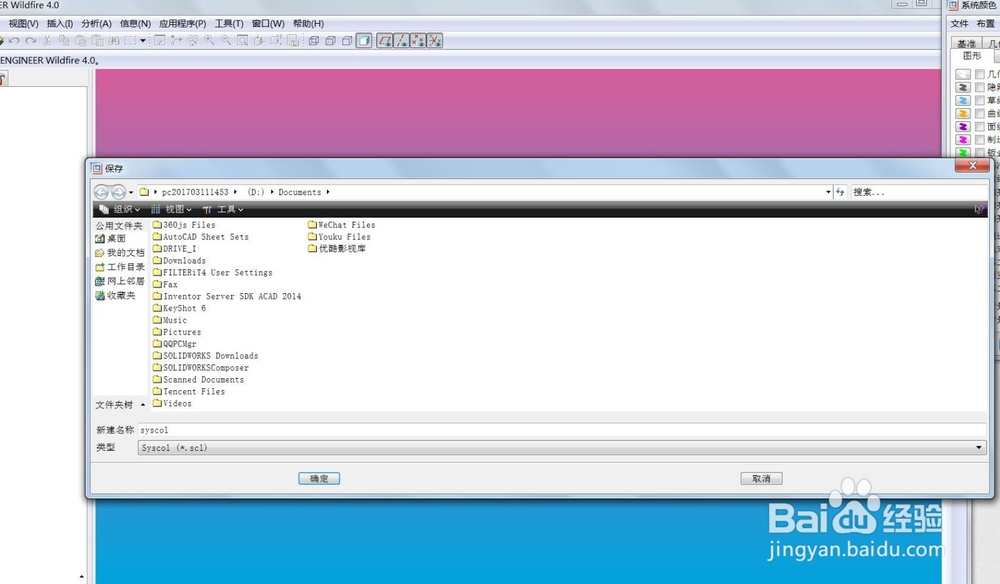Select the Wireframe display icon

314,41
